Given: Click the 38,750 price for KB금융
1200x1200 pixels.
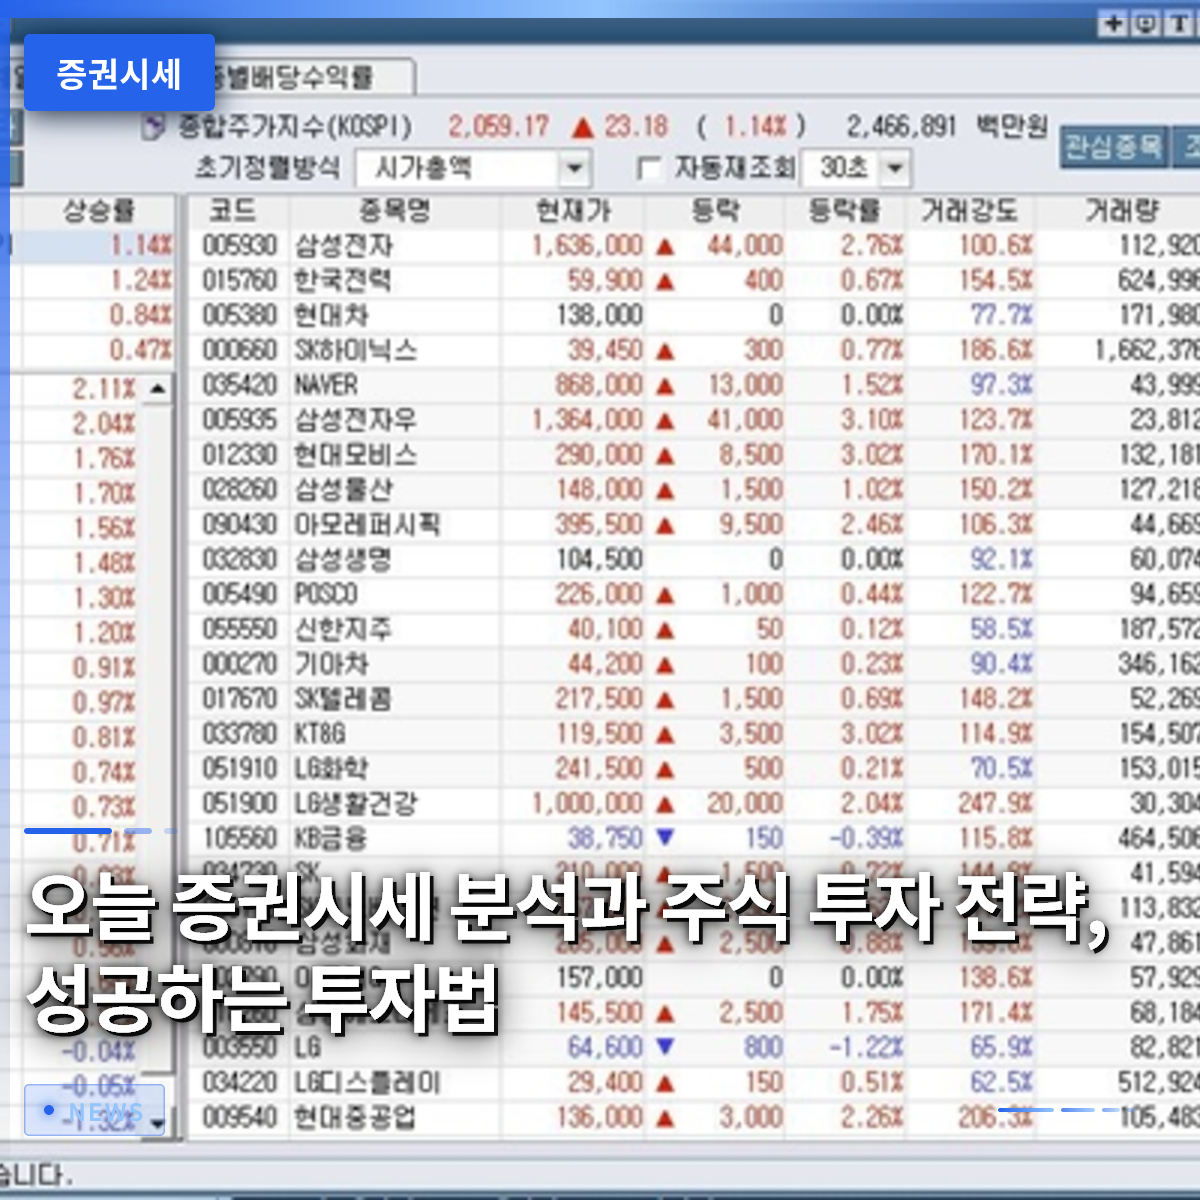Looking at the screenshot, I should (605, 838).
